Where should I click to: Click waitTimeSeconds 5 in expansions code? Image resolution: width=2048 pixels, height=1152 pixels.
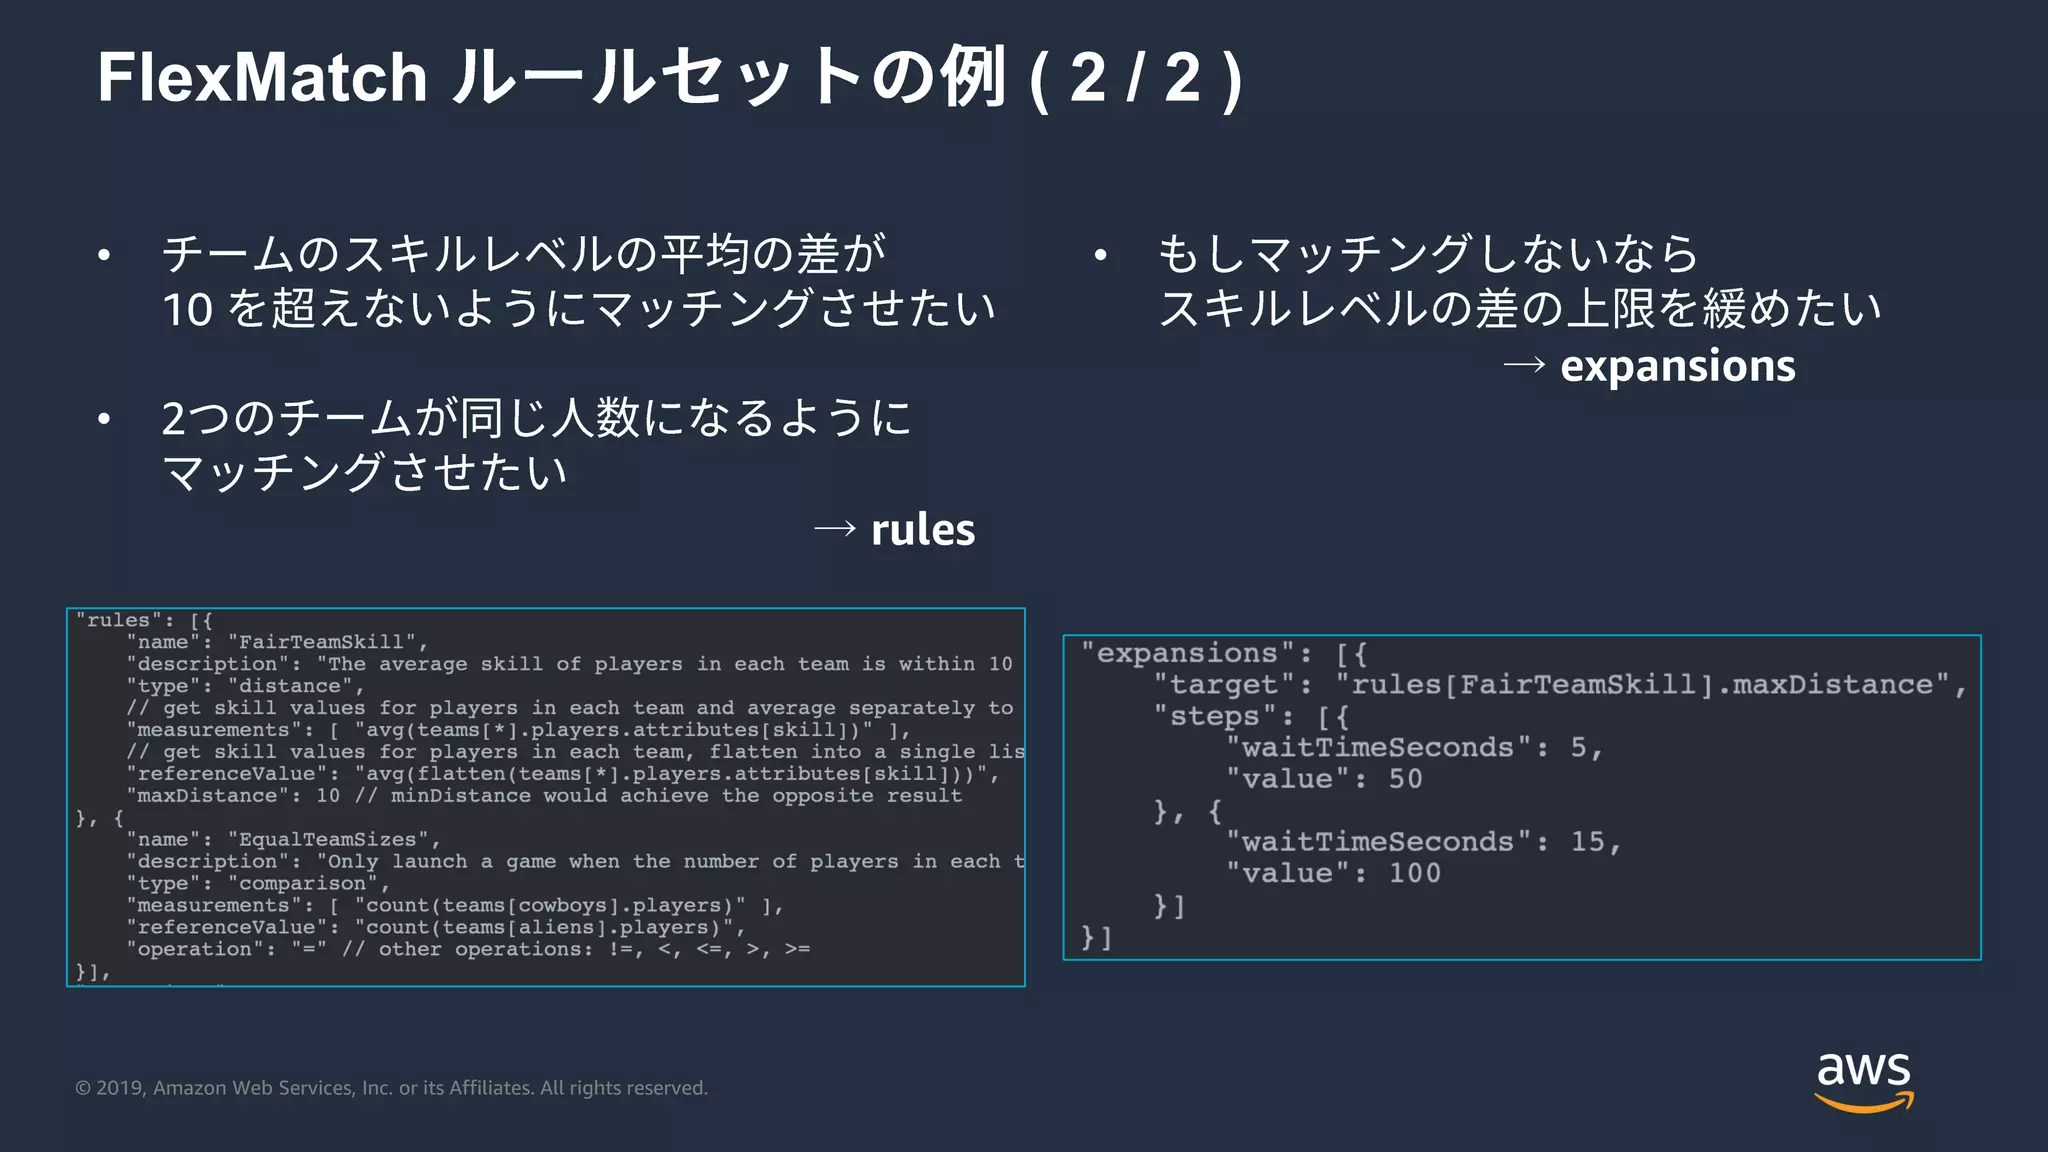coord(1413,748)
